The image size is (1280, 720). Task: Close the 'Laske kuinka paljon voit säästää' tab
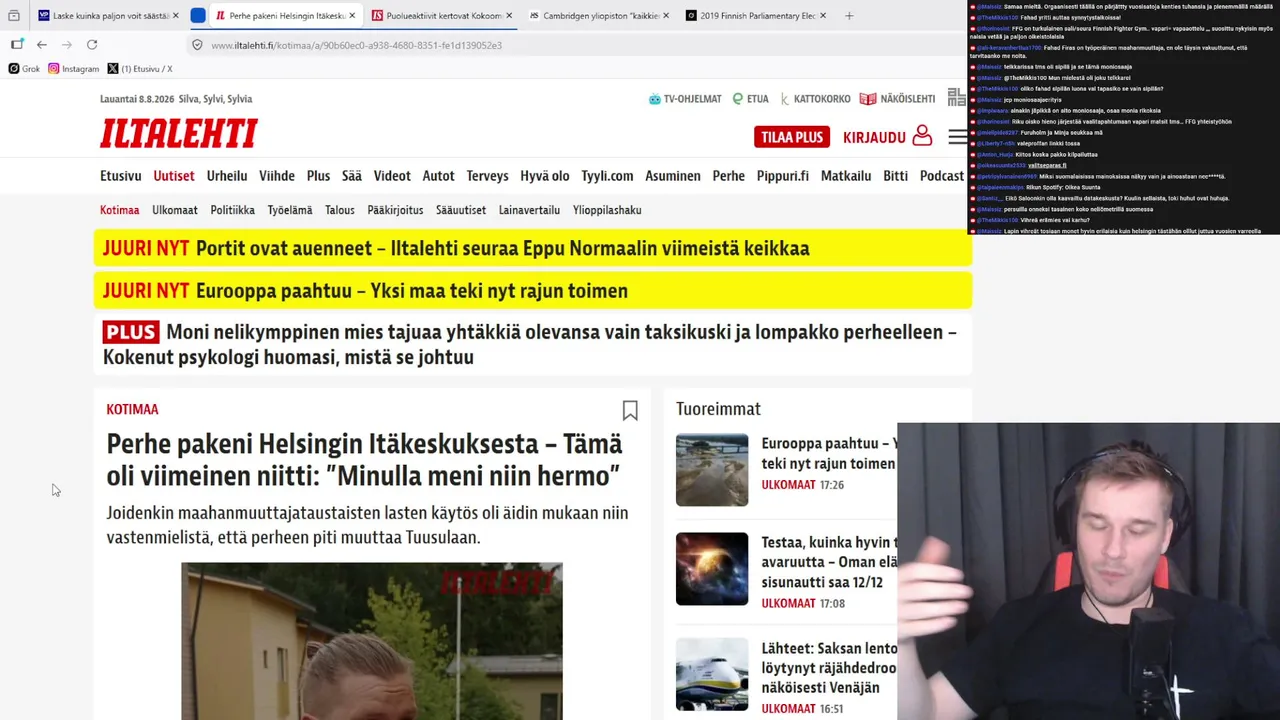tap(176, 16)
